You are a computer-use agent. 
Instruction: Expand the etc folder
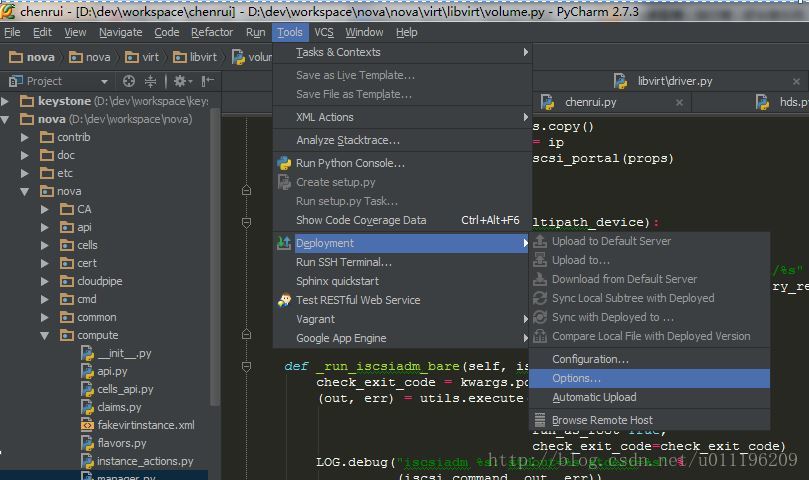tap(25, 173)
